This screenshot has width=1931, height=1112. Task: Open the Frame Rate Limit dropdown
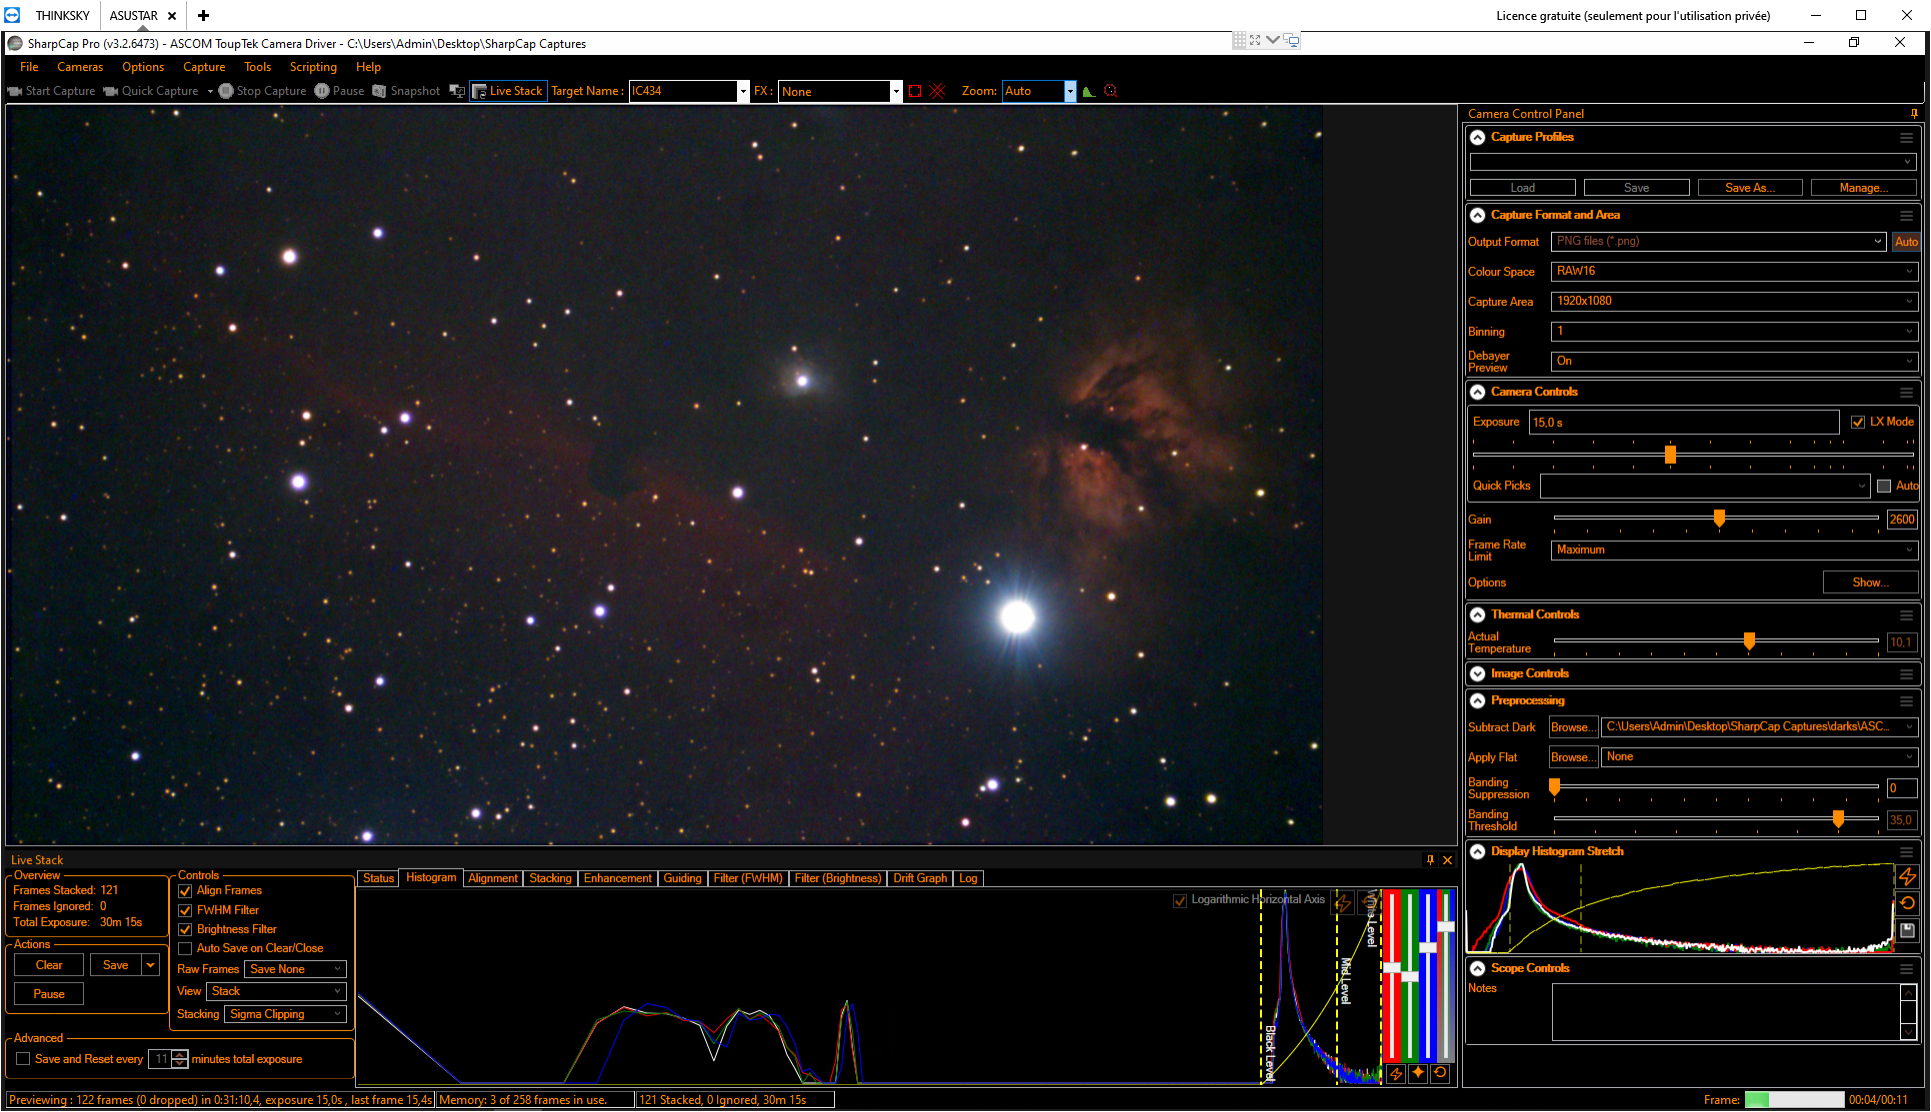click(1733, 550)
